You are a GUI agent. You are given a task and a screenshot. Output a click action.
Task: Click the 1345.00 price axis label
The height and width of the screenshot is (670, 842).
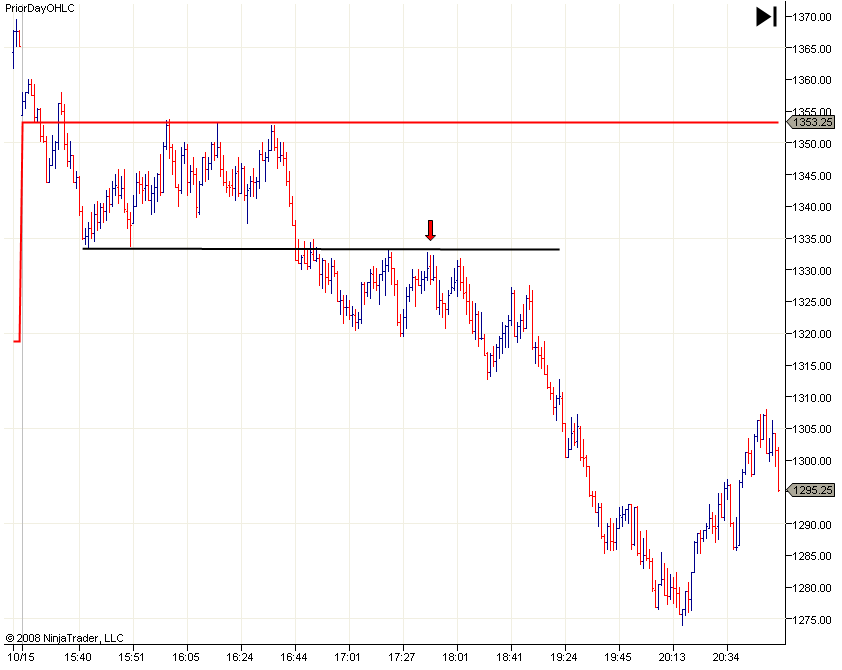811,176
